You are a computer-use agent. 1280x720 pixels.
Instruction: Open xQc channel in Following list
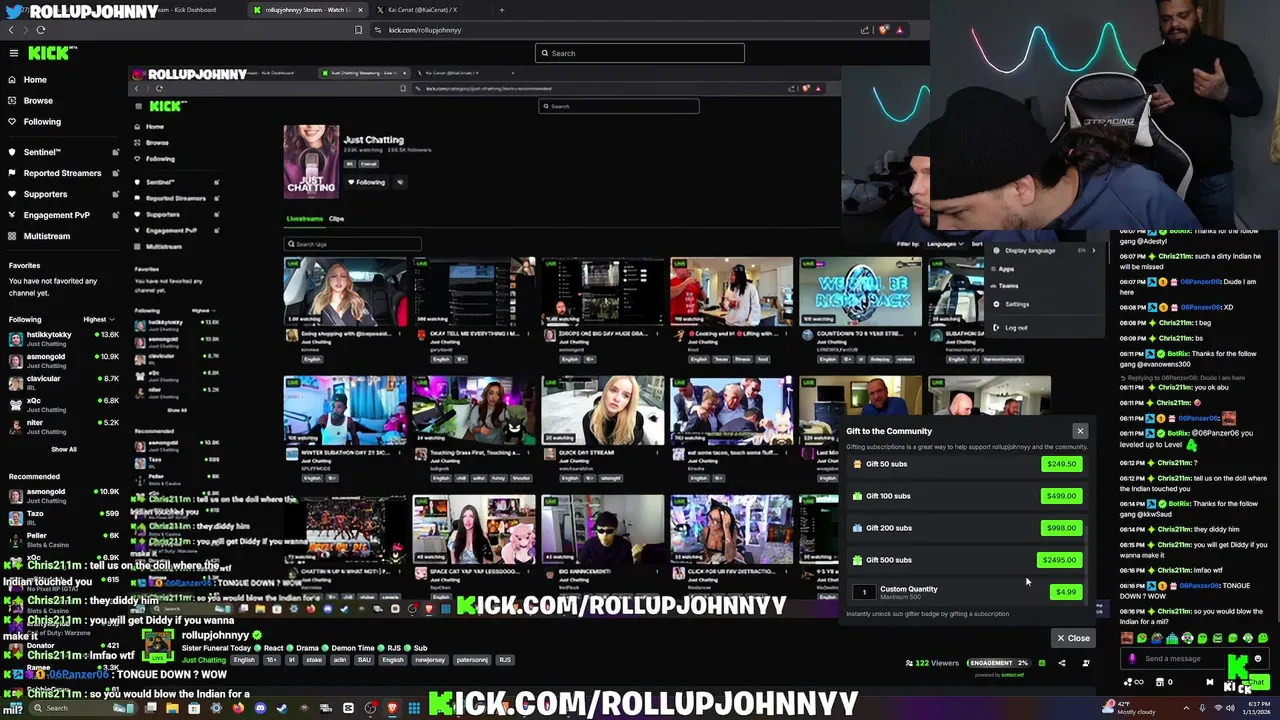62,404
